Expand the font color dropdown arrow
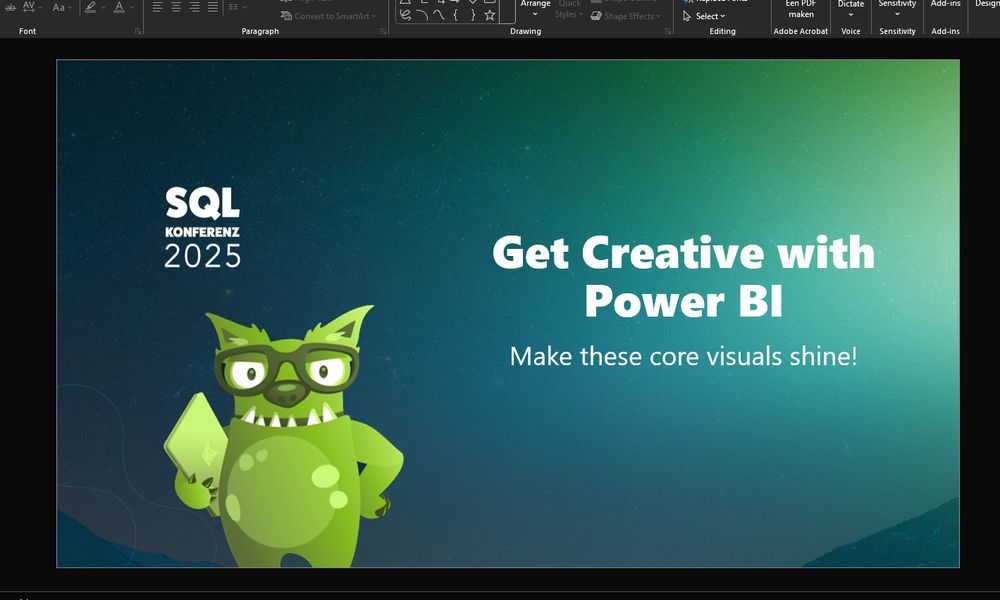The height and width of the screenshot is (600, 1000). click(x=131, y=8)
